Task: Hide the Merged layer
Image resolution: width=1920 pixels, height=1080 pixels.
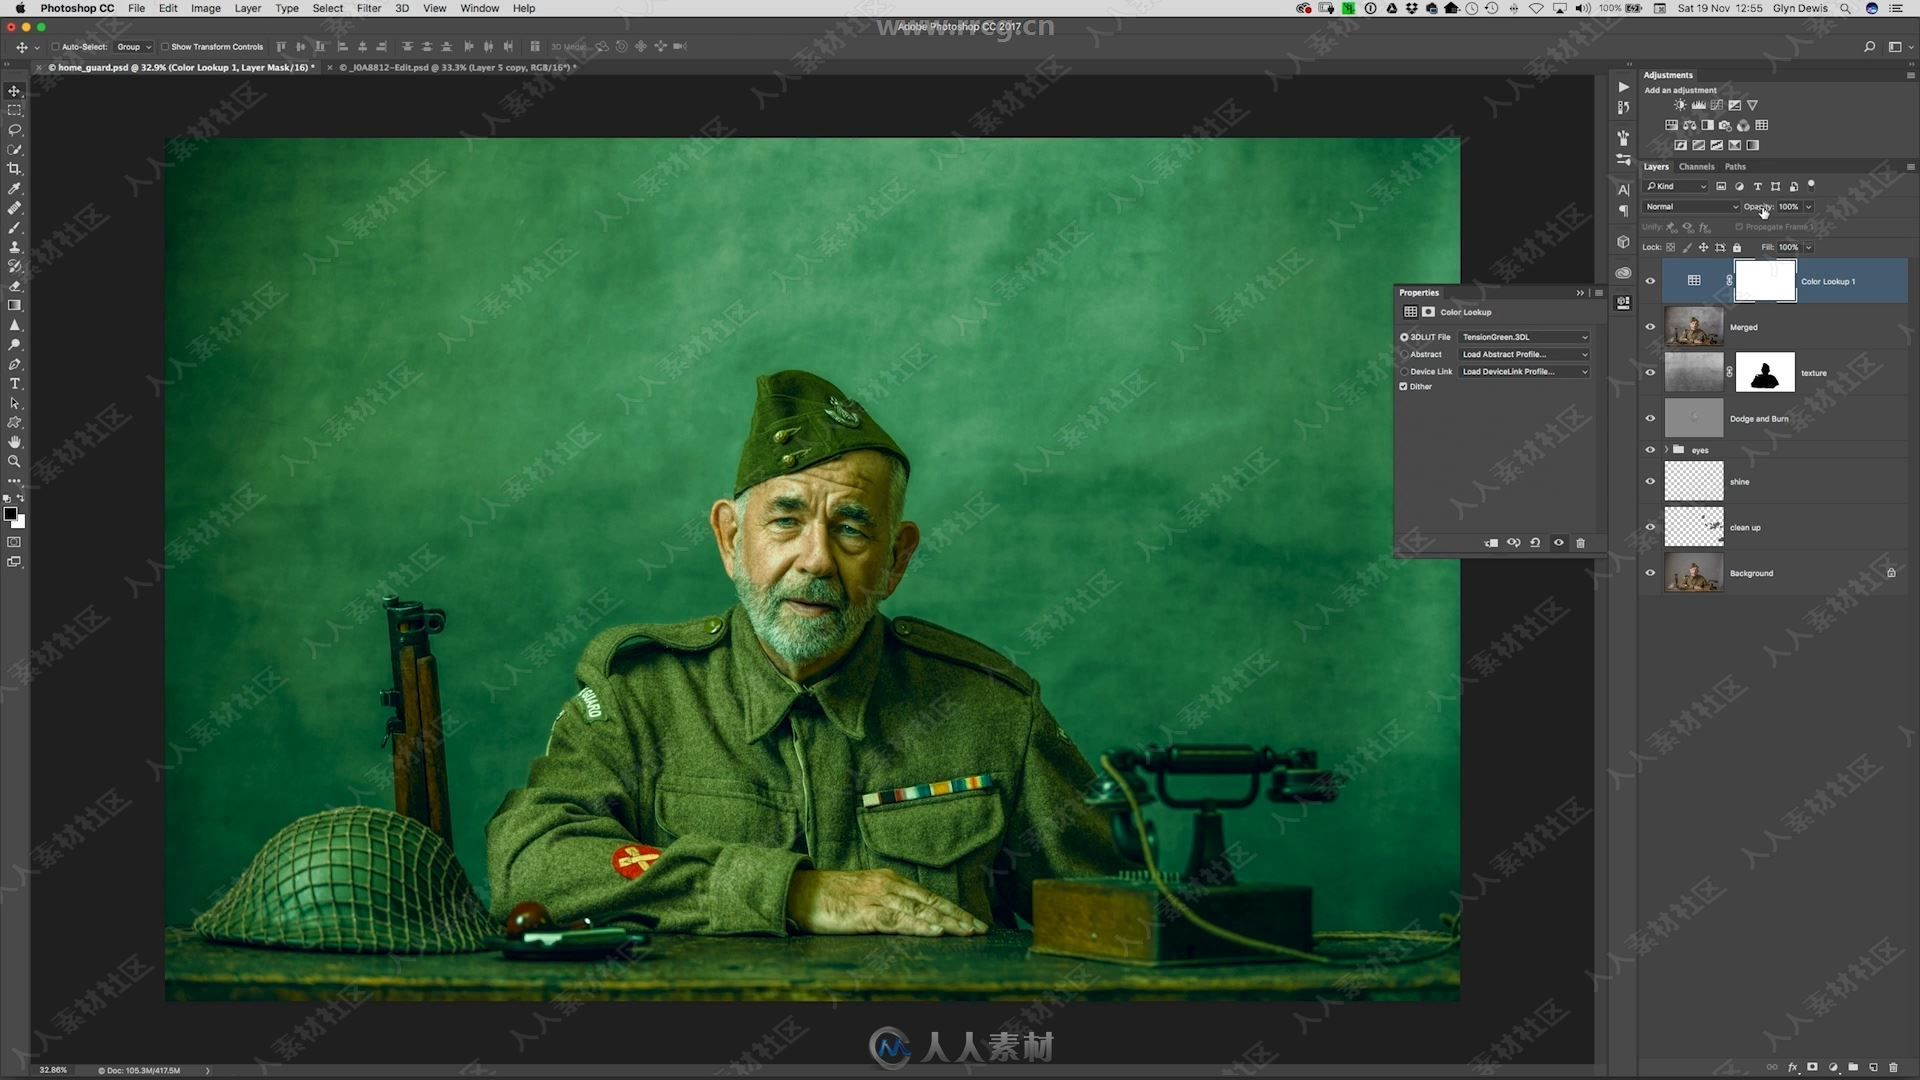Action: [1650, 327]
